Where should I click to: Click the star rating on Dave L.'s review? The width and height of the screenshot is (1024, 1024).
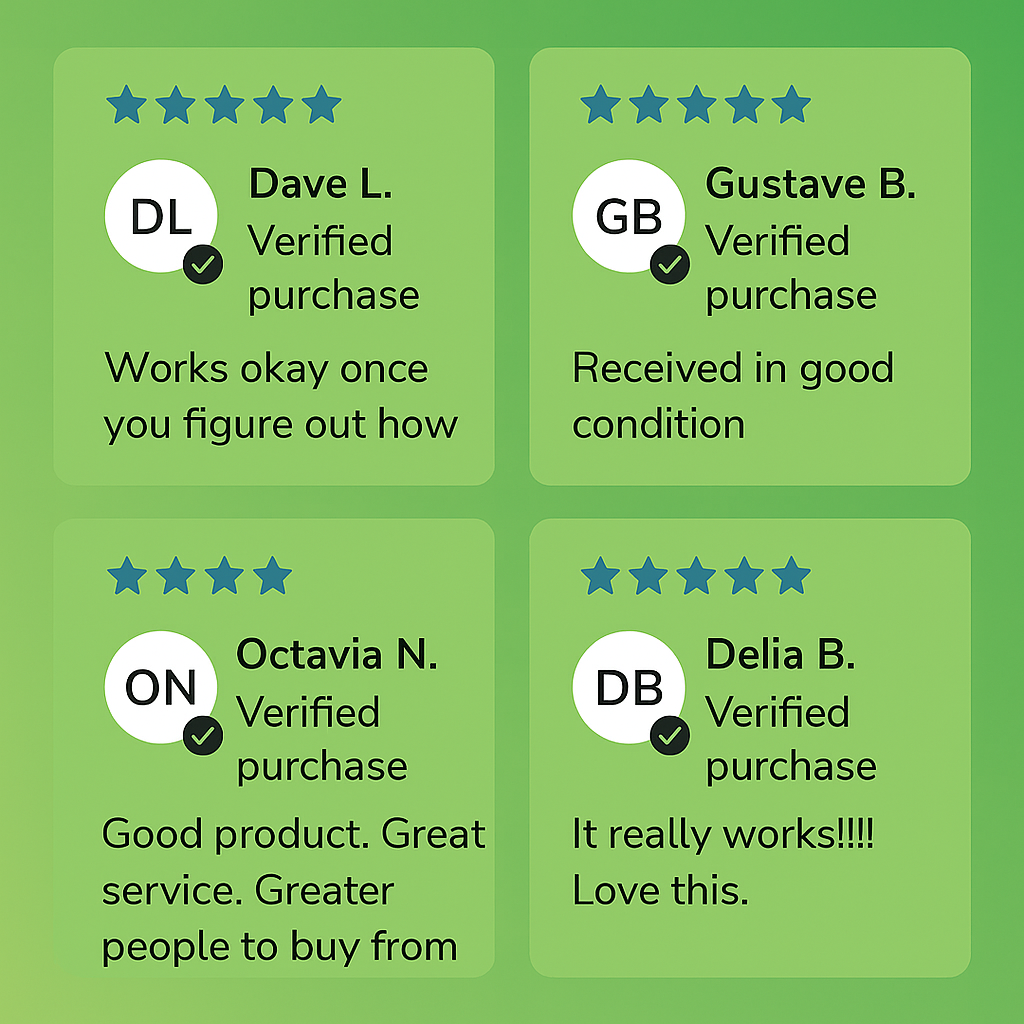pyautogui.click(x=224, y=104)
